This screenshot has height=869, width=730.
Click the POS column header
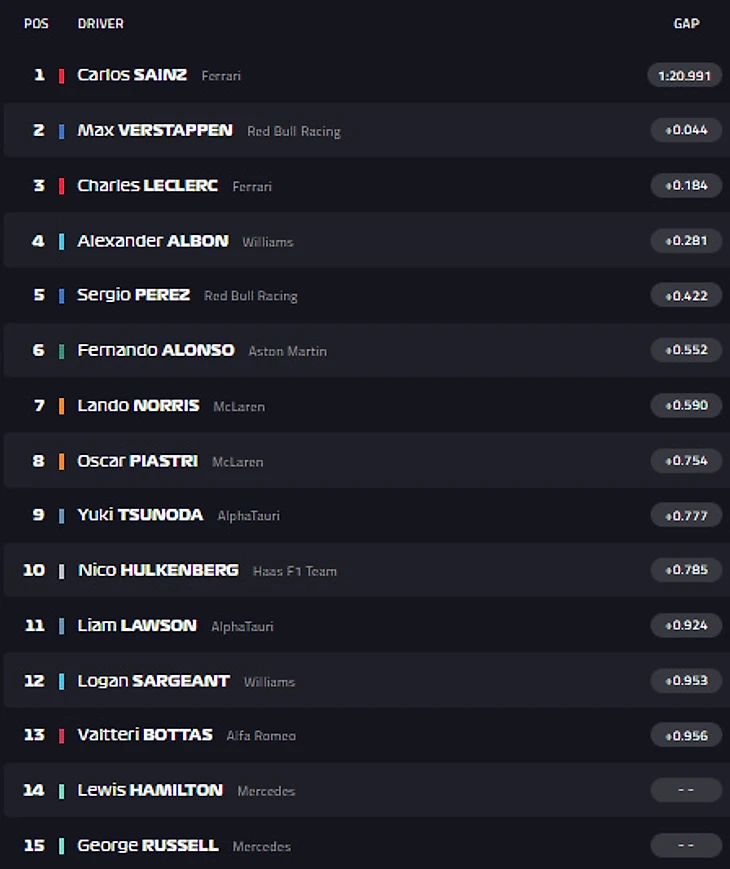point(36,23)
